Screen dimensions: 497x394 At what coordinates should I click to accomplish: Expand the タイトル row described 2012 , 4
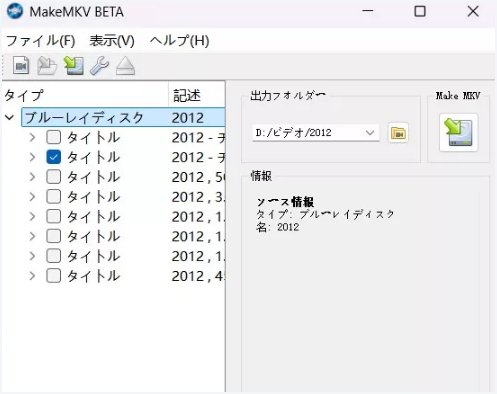coord(32,276)
